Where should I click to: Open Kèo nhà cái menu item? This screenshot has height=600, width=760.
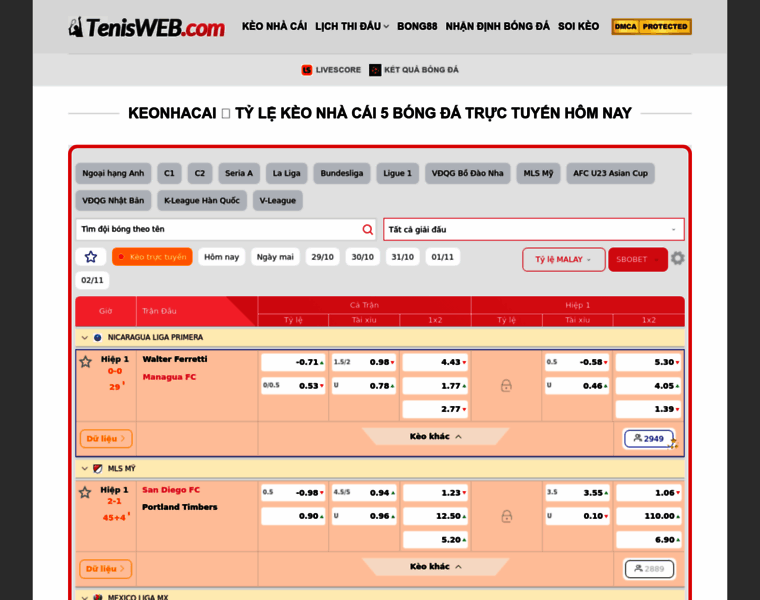pyautogui.click(x=274, y=27)
